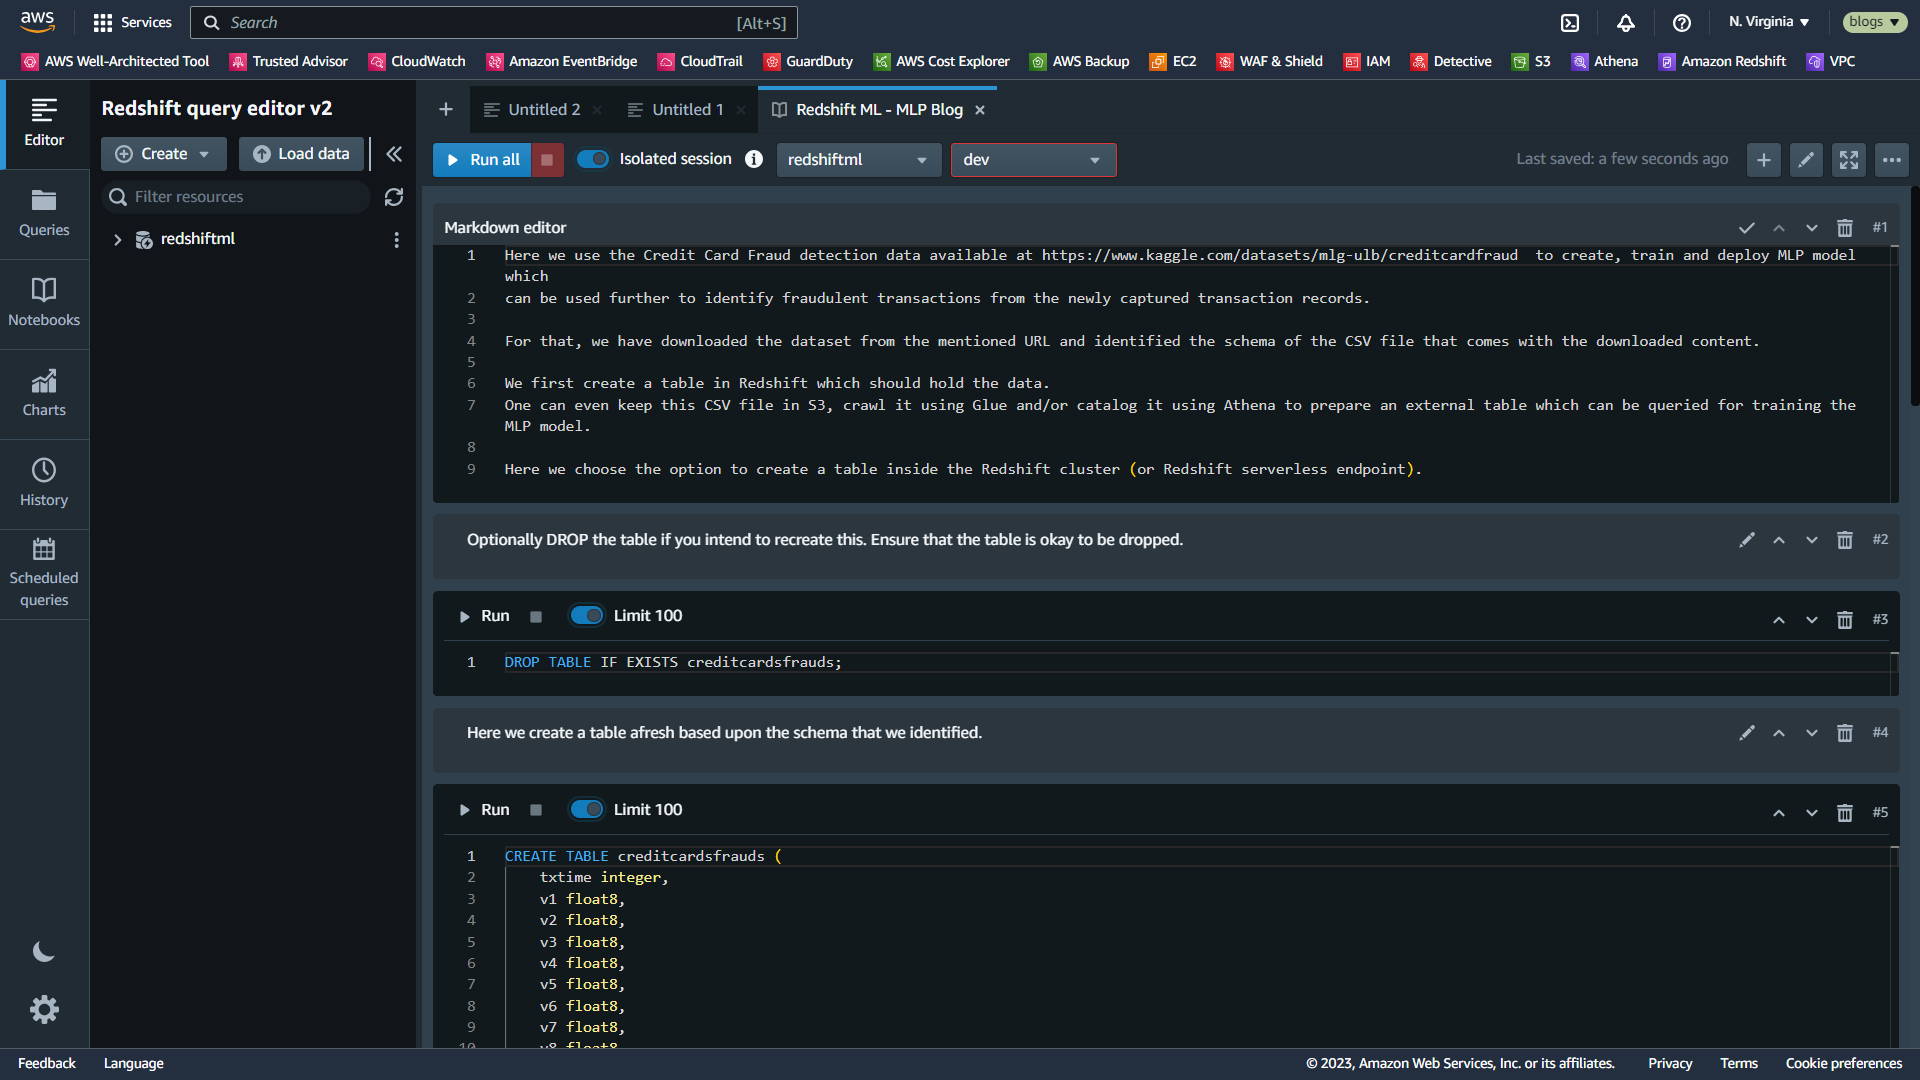Toggle Limit 100 on cell #5
Screen dimensions: 1920x1080
pos(587,810)
